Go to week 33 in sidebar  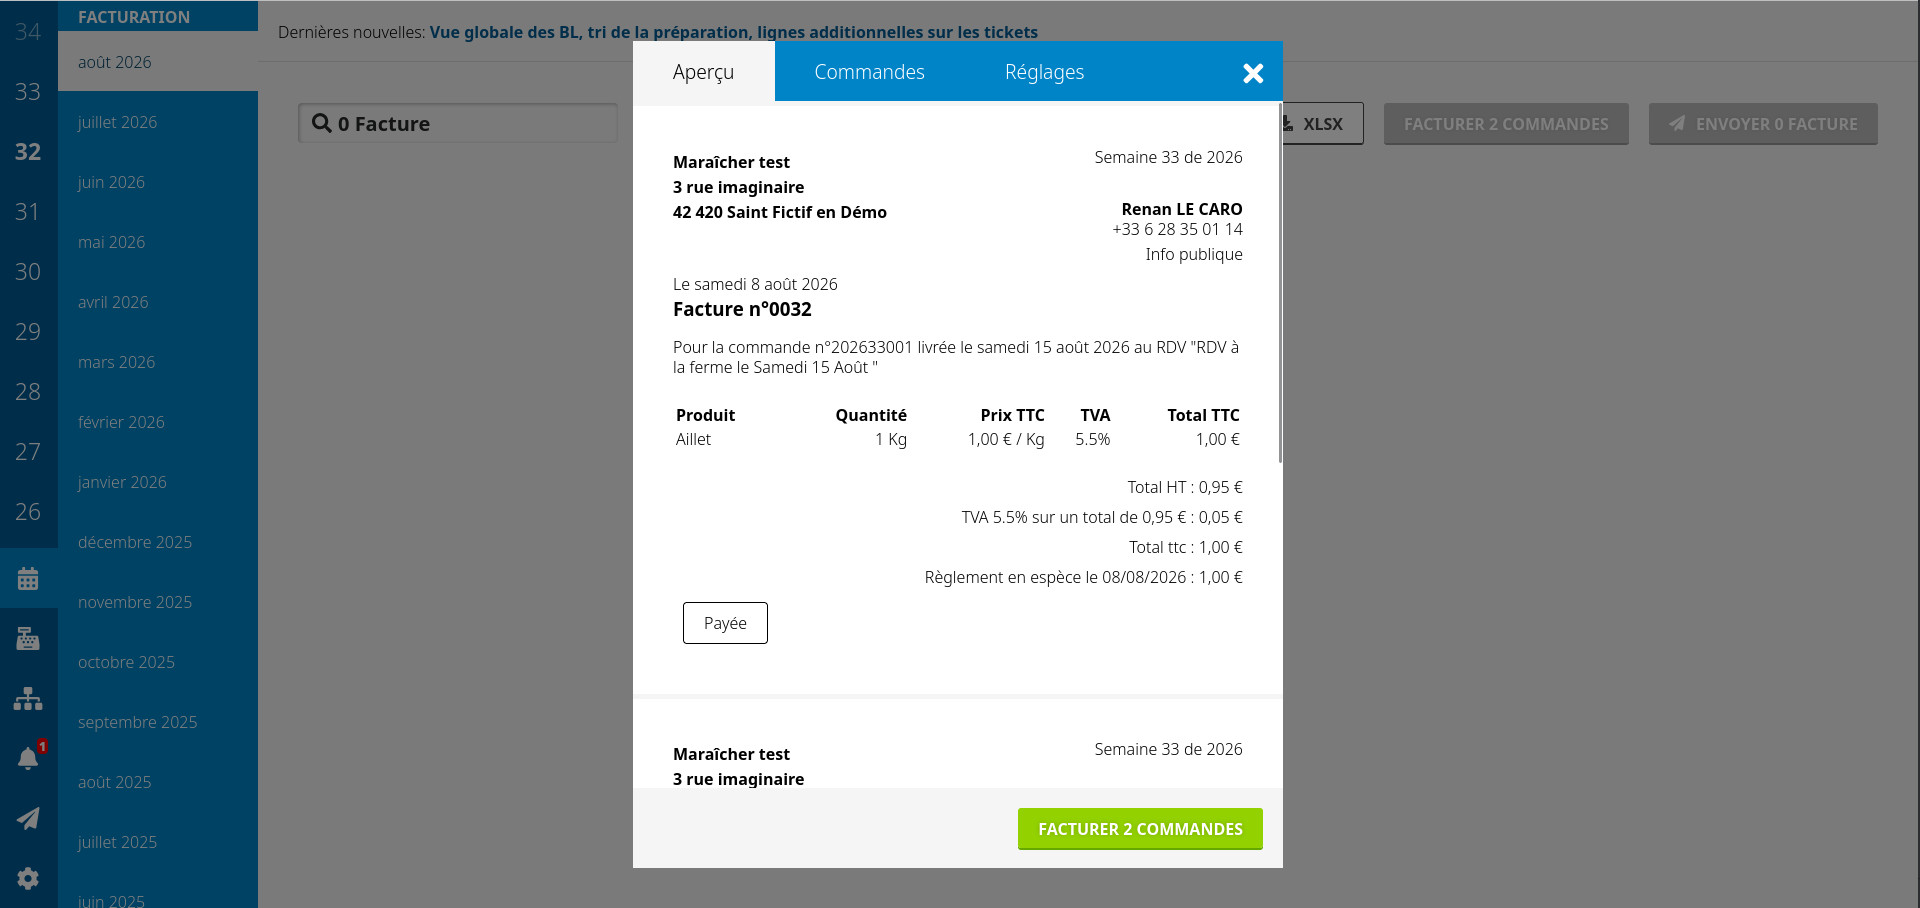coord(28,92)
